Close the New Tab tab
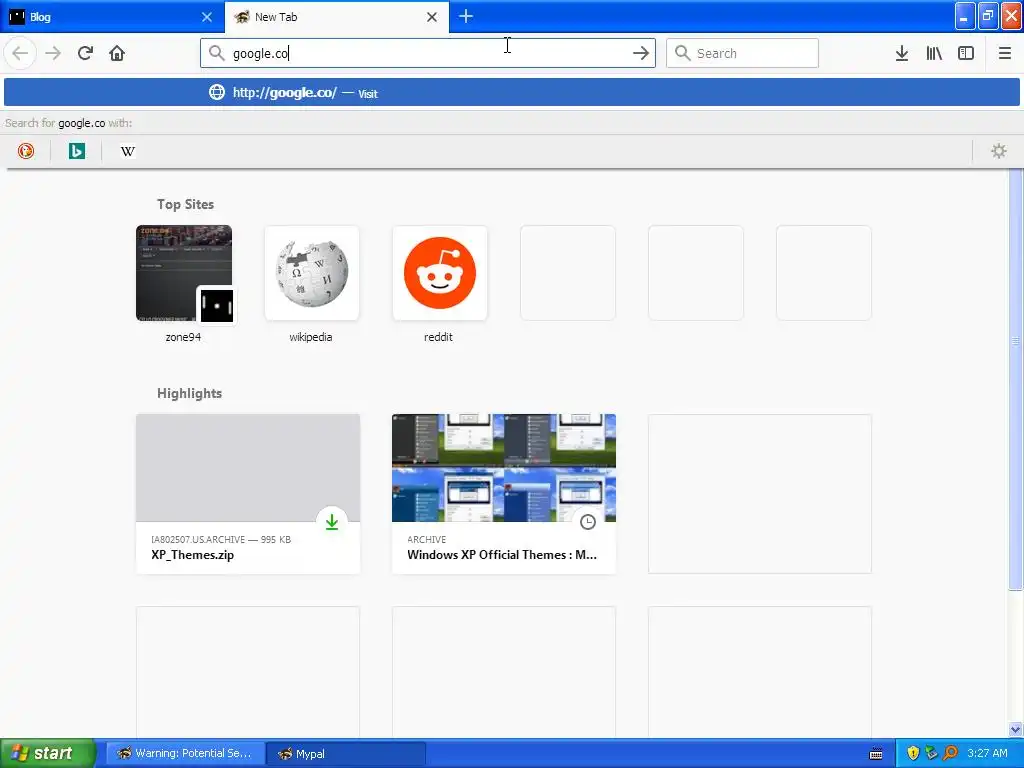This screenshot has height=768, width=1024. point(432,17)
